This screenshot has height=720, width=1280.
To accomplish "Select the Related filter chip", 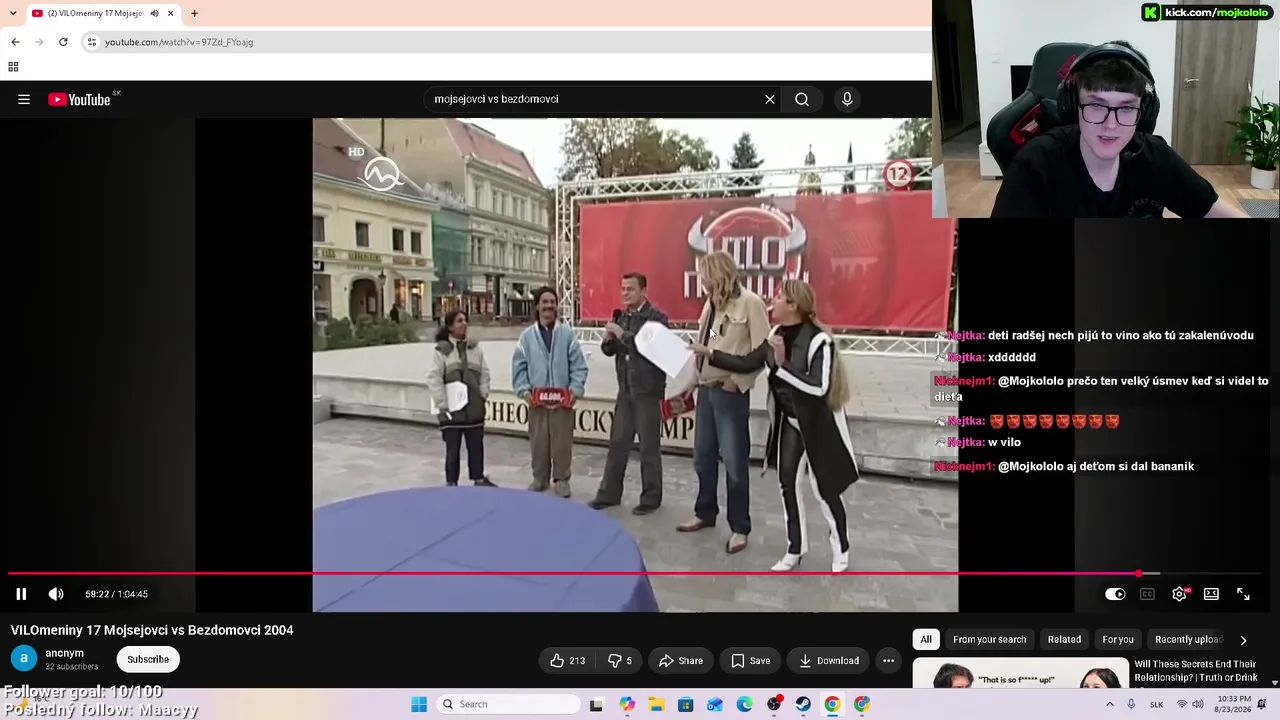I will (1064, 639).
